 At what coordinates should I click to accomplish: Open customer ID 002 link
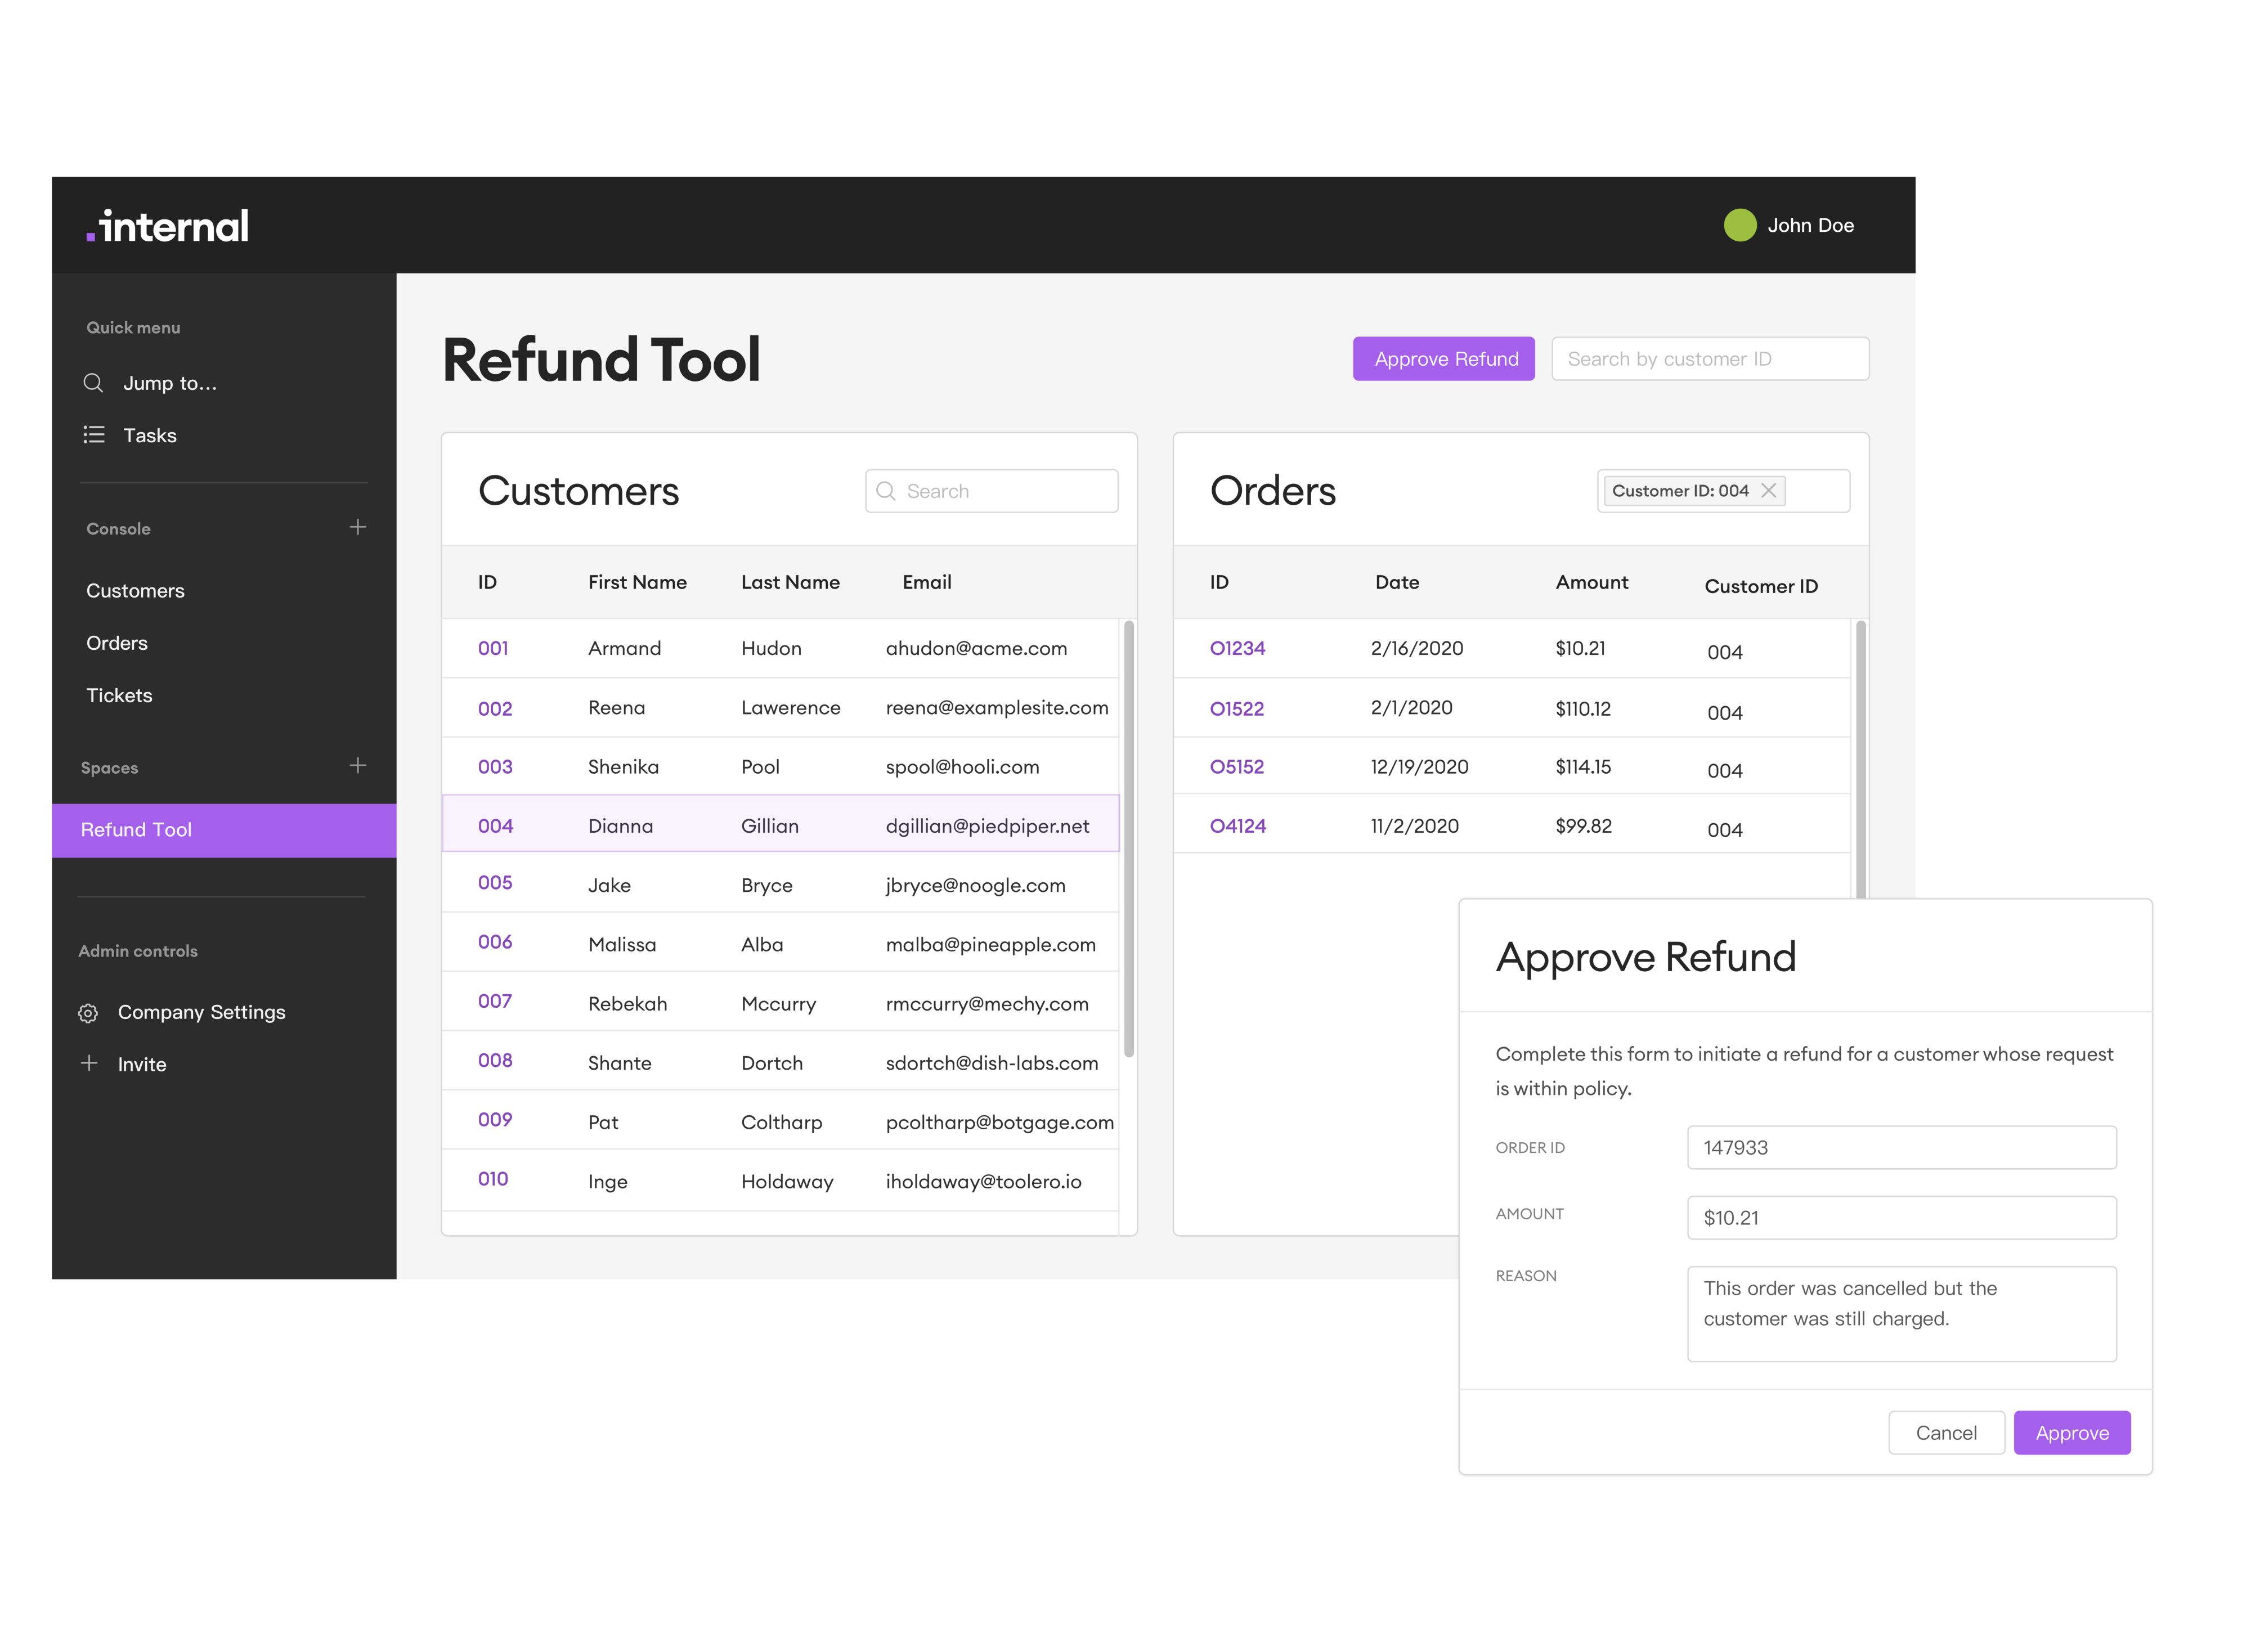495,709
